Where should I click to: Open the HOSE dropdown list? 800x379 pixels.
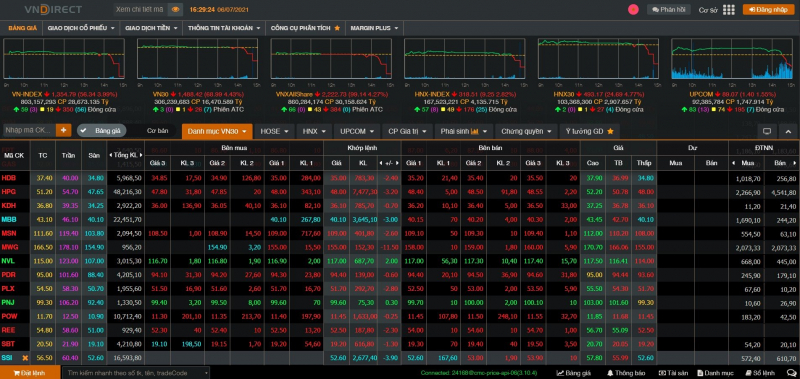pyautogui.click(x=274, y=131)
